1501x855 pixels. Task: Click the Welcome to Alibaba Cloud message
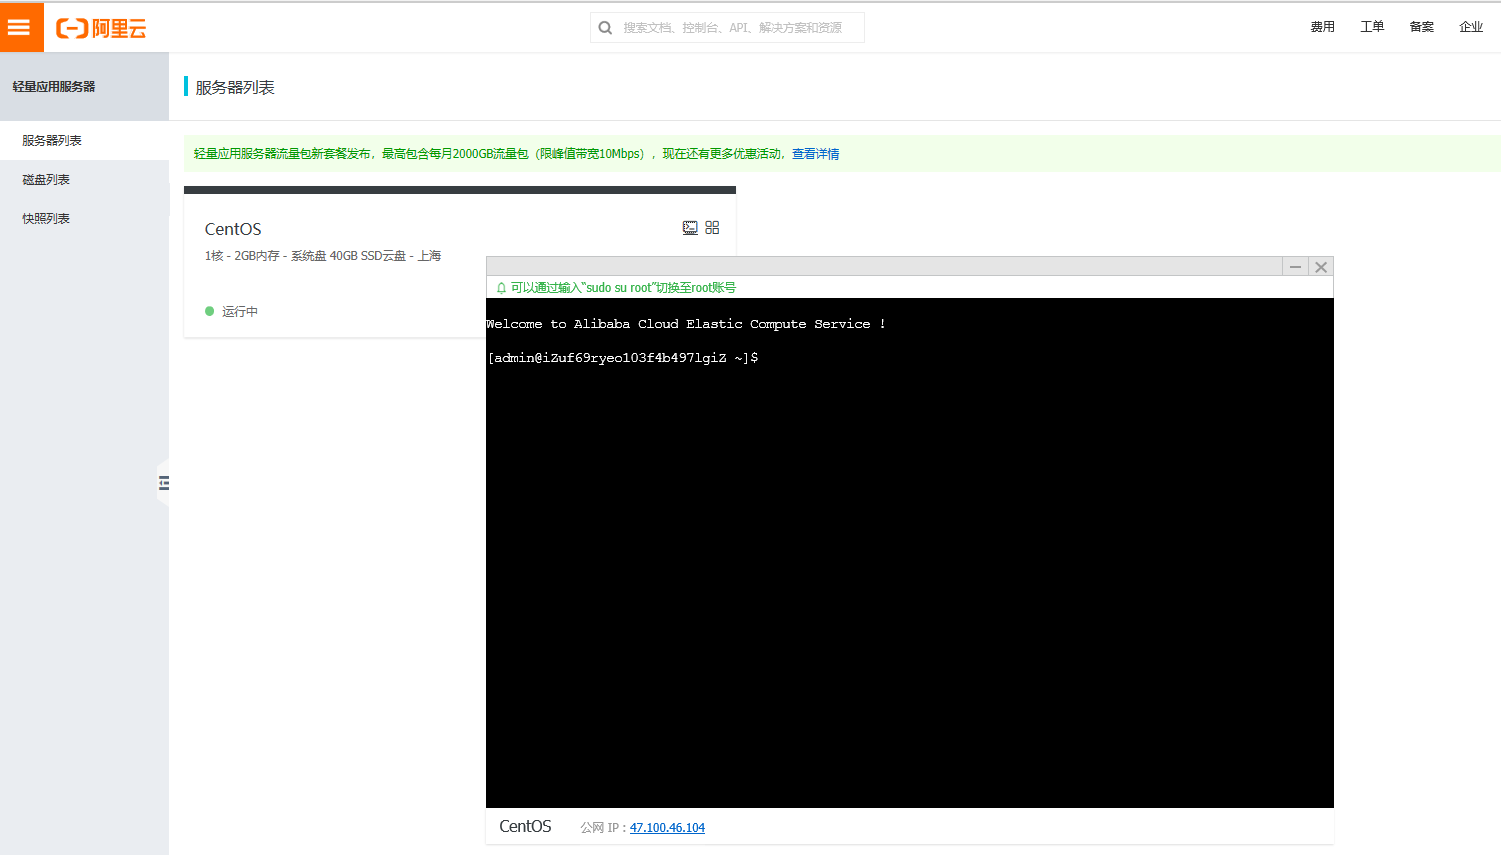(686, 324)
